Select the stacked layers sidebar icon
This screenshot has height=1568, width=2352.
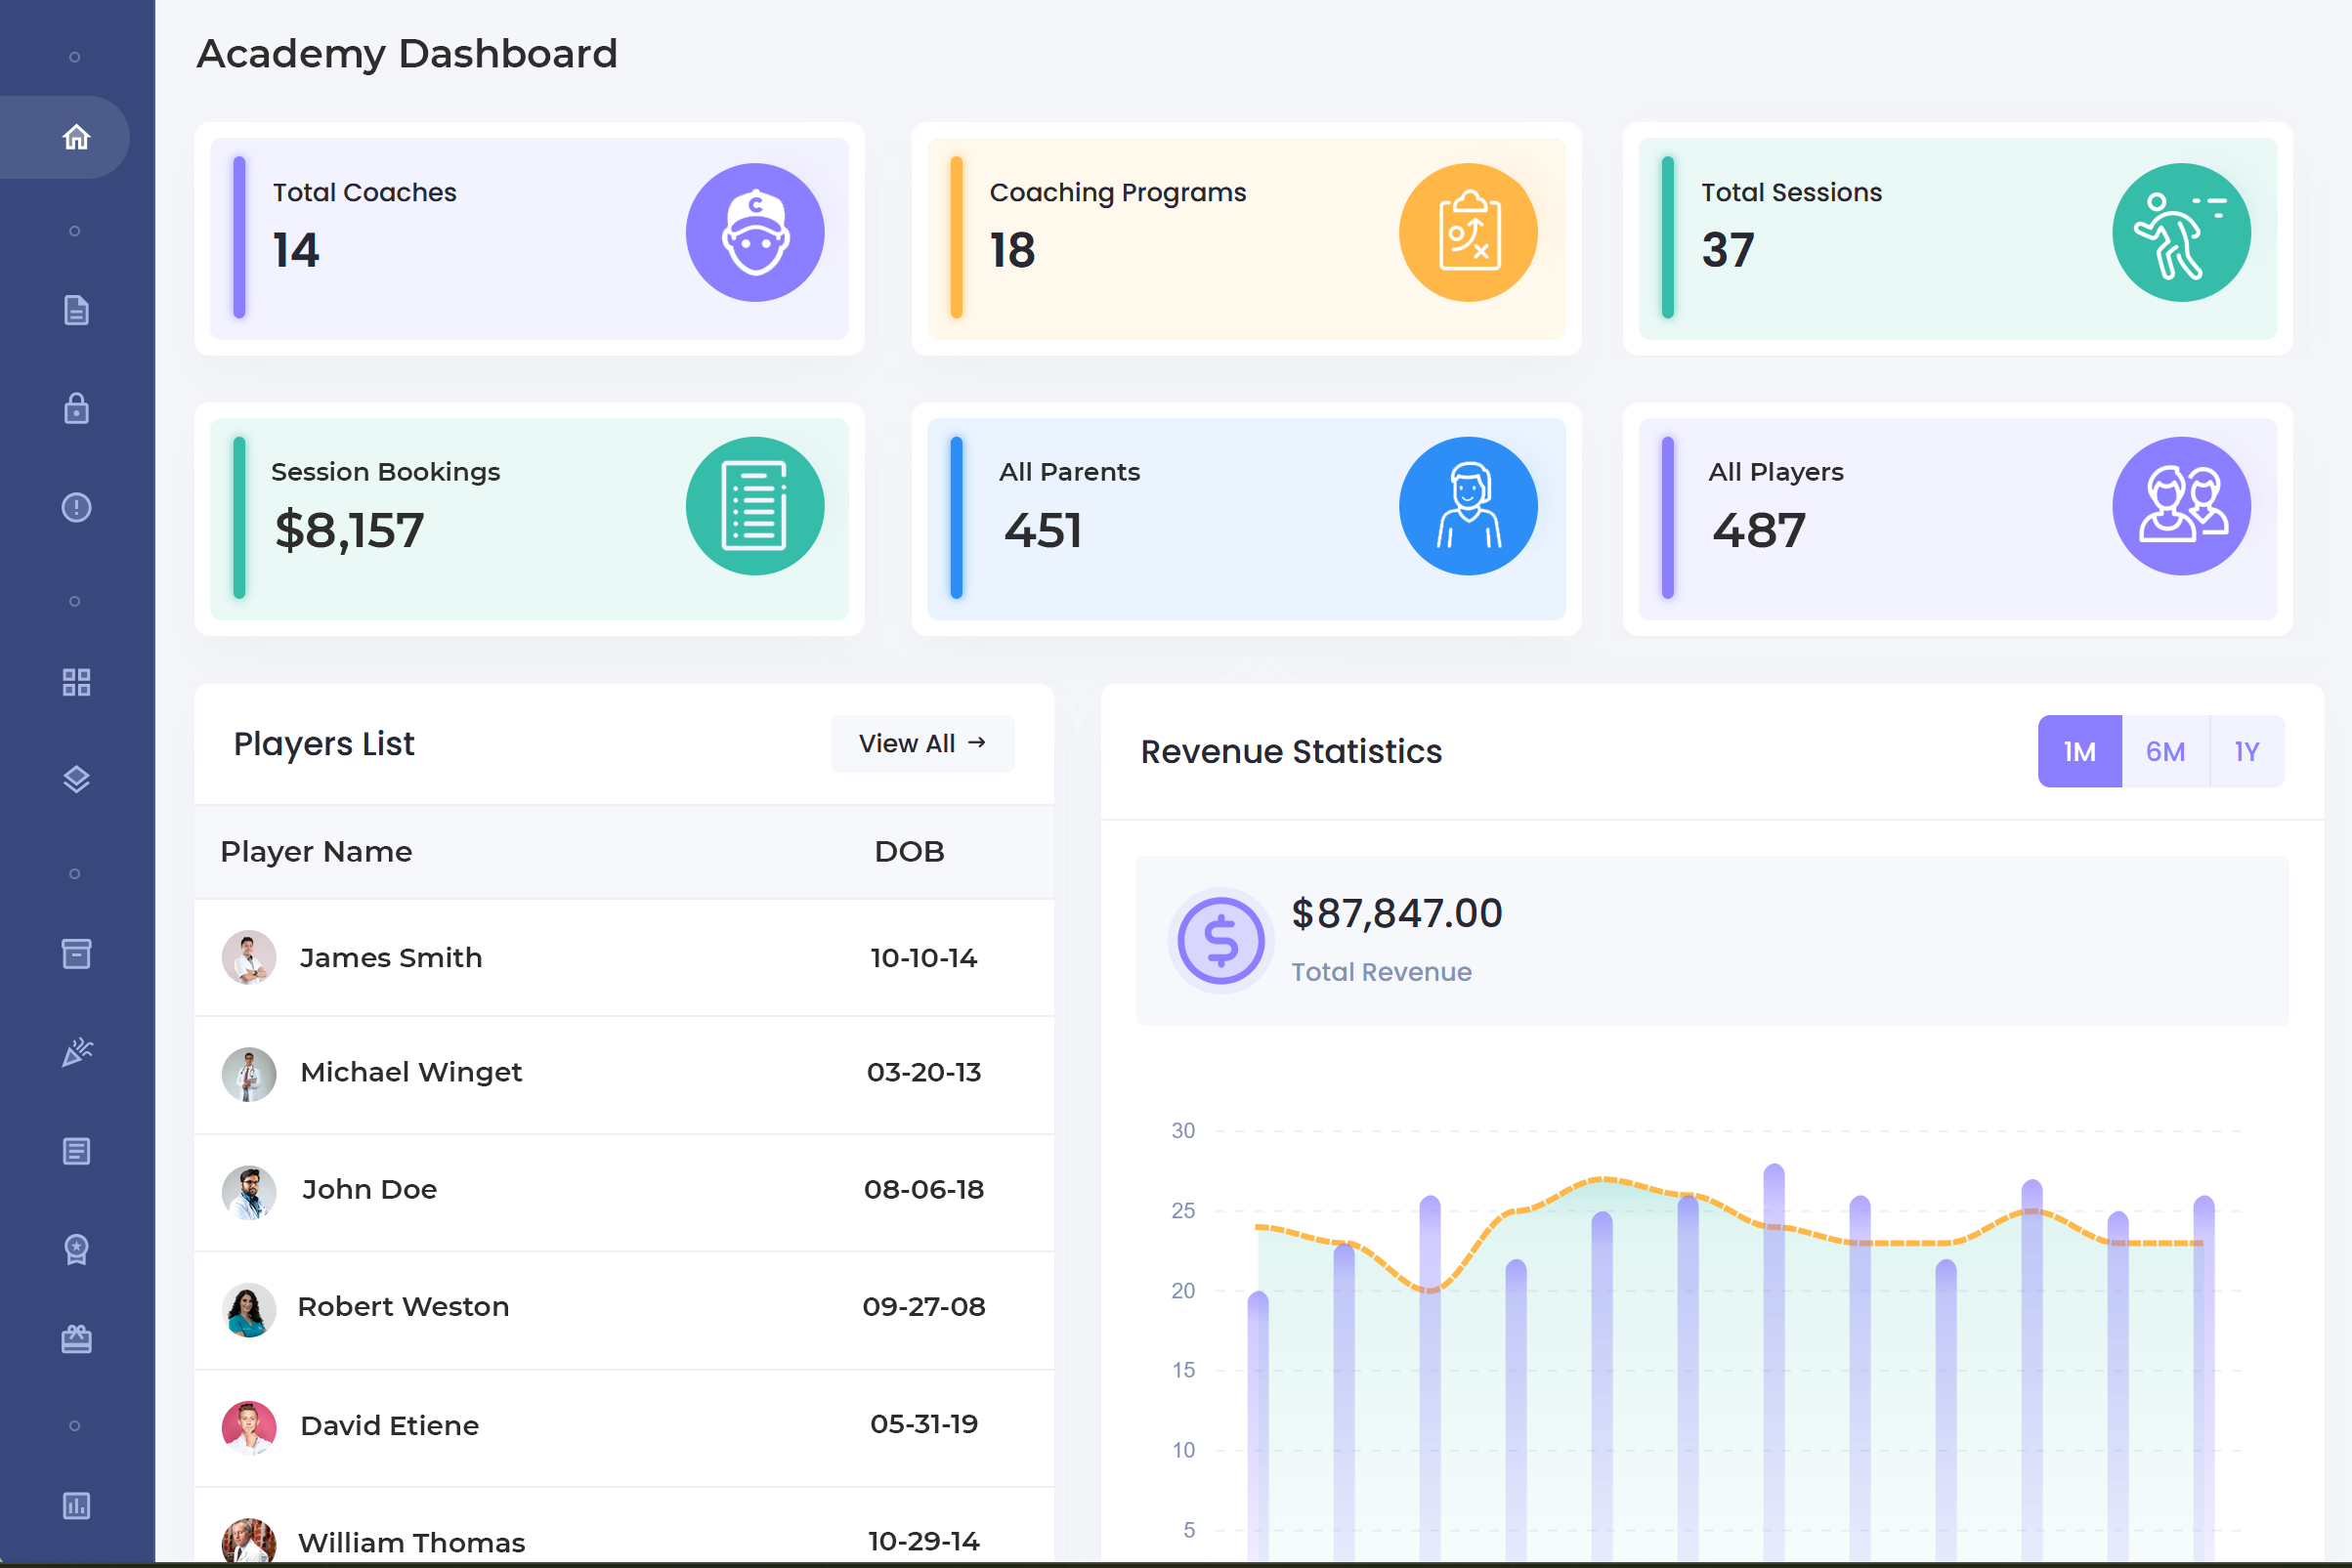pos(77,780)
